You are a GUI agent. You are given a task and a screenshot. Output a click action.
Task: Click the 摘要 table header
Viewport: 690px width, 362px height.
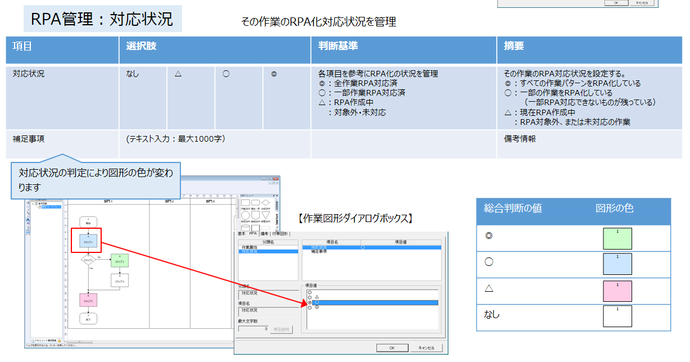[590, 50]
